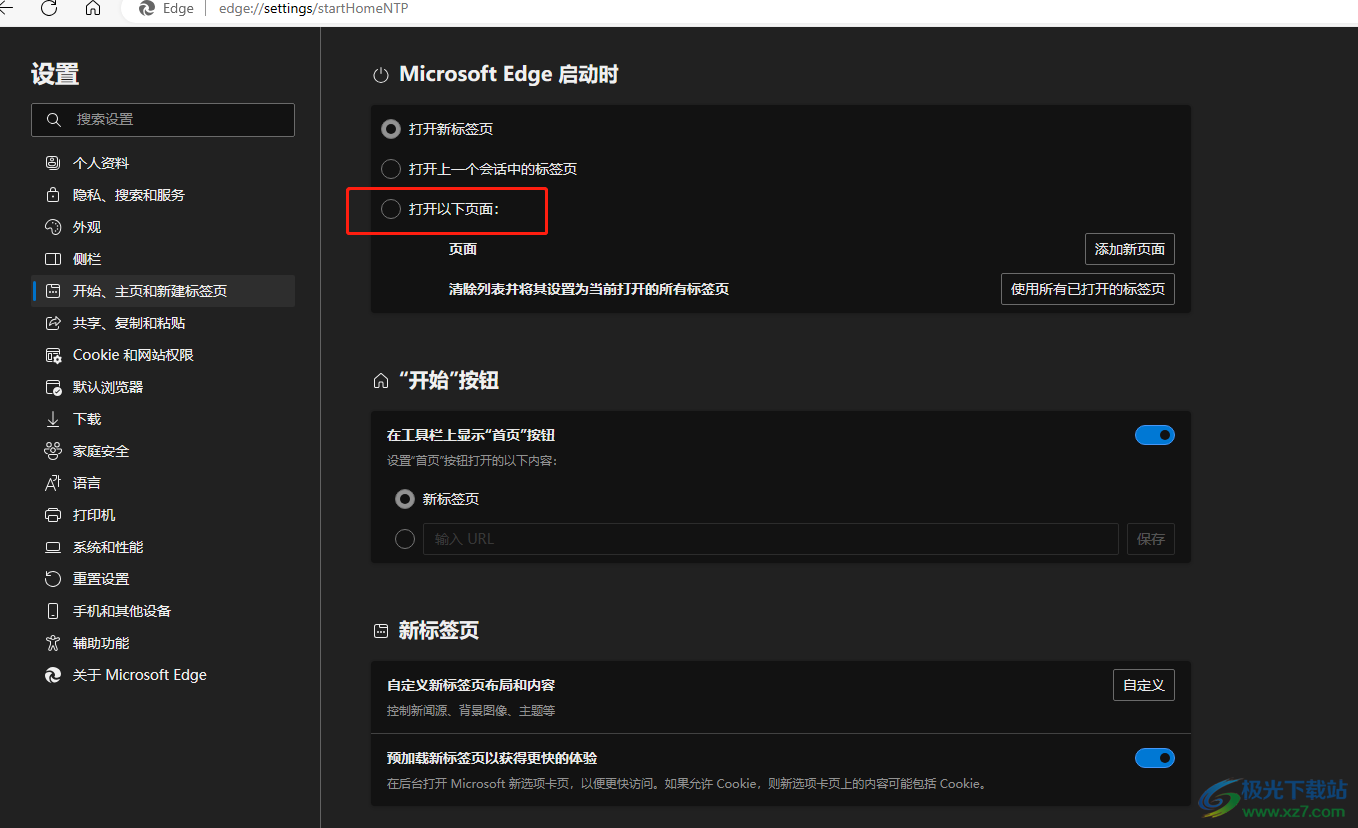The image size is (1358, 828).
Task: Select 打开新标签页 startup radio option
Action: click(x=391, y=129)
